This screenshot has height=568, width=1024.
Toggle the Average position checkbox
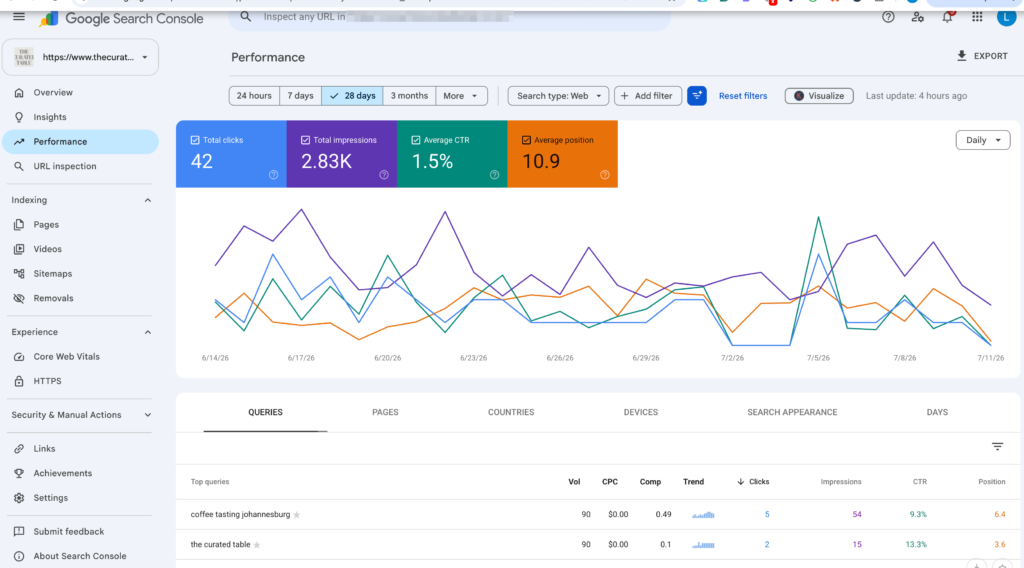point(526,140)
